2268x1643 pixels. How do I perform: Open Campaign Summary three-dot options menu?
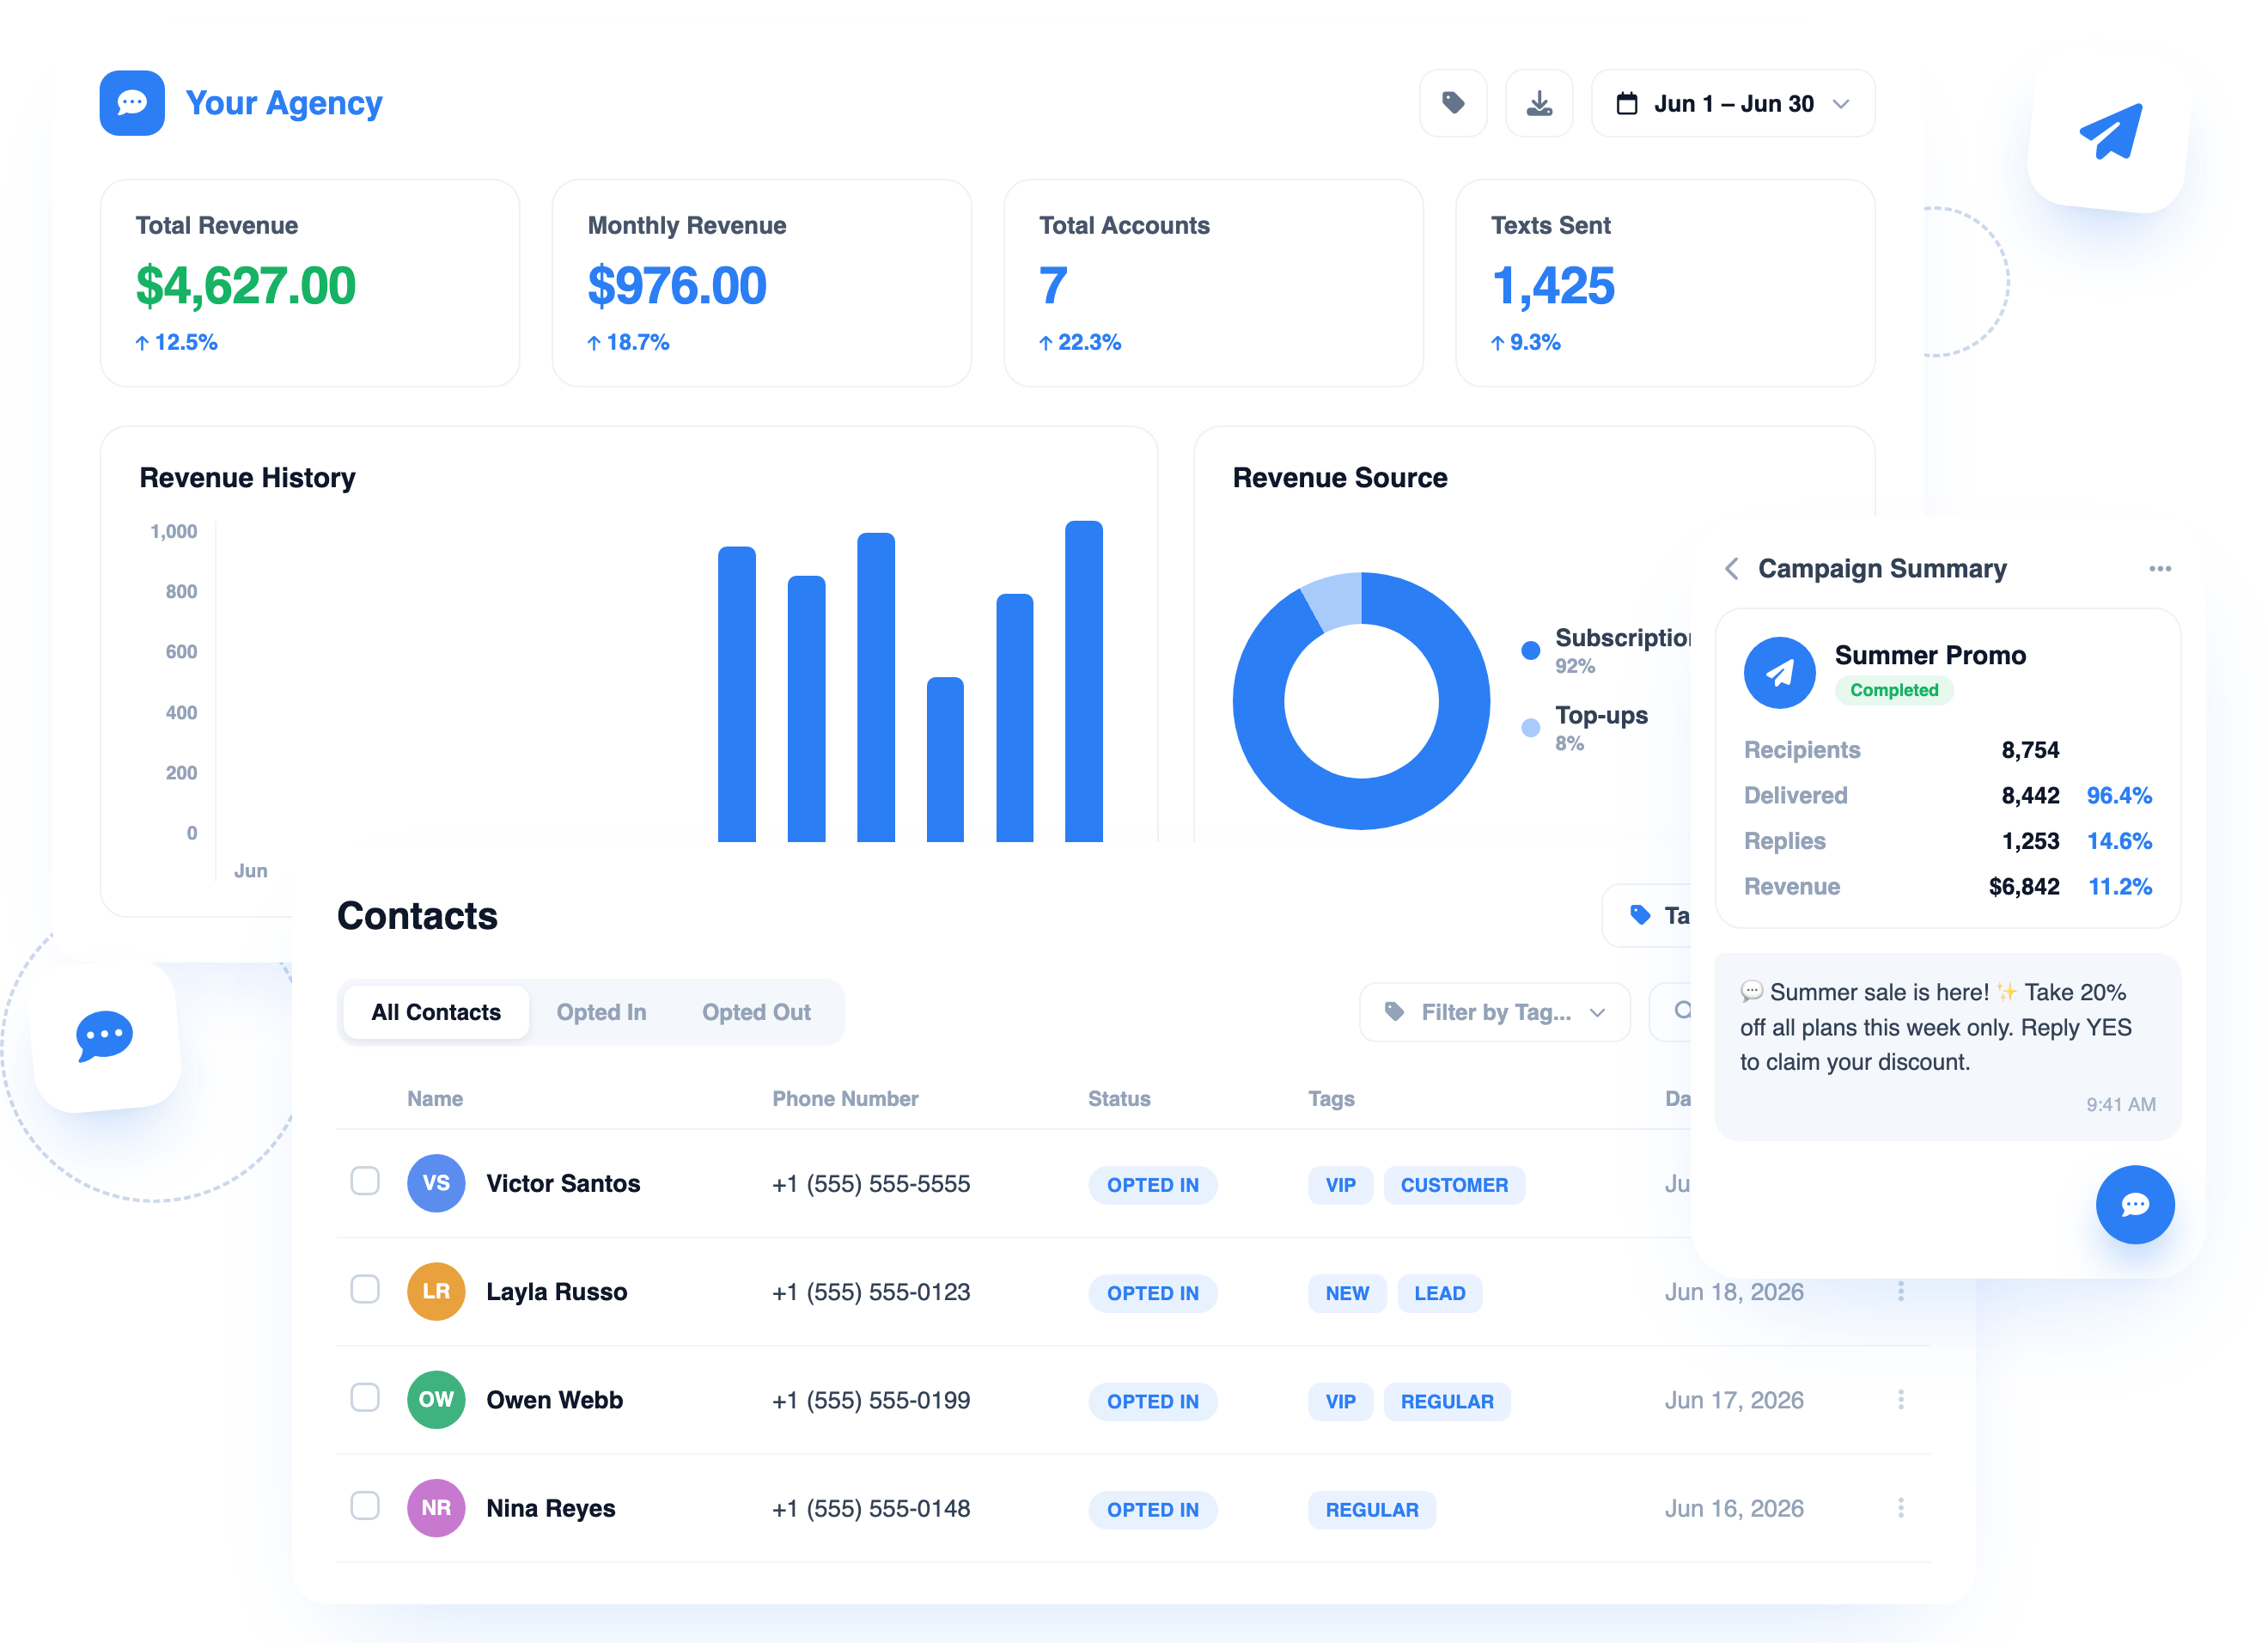2160,568
